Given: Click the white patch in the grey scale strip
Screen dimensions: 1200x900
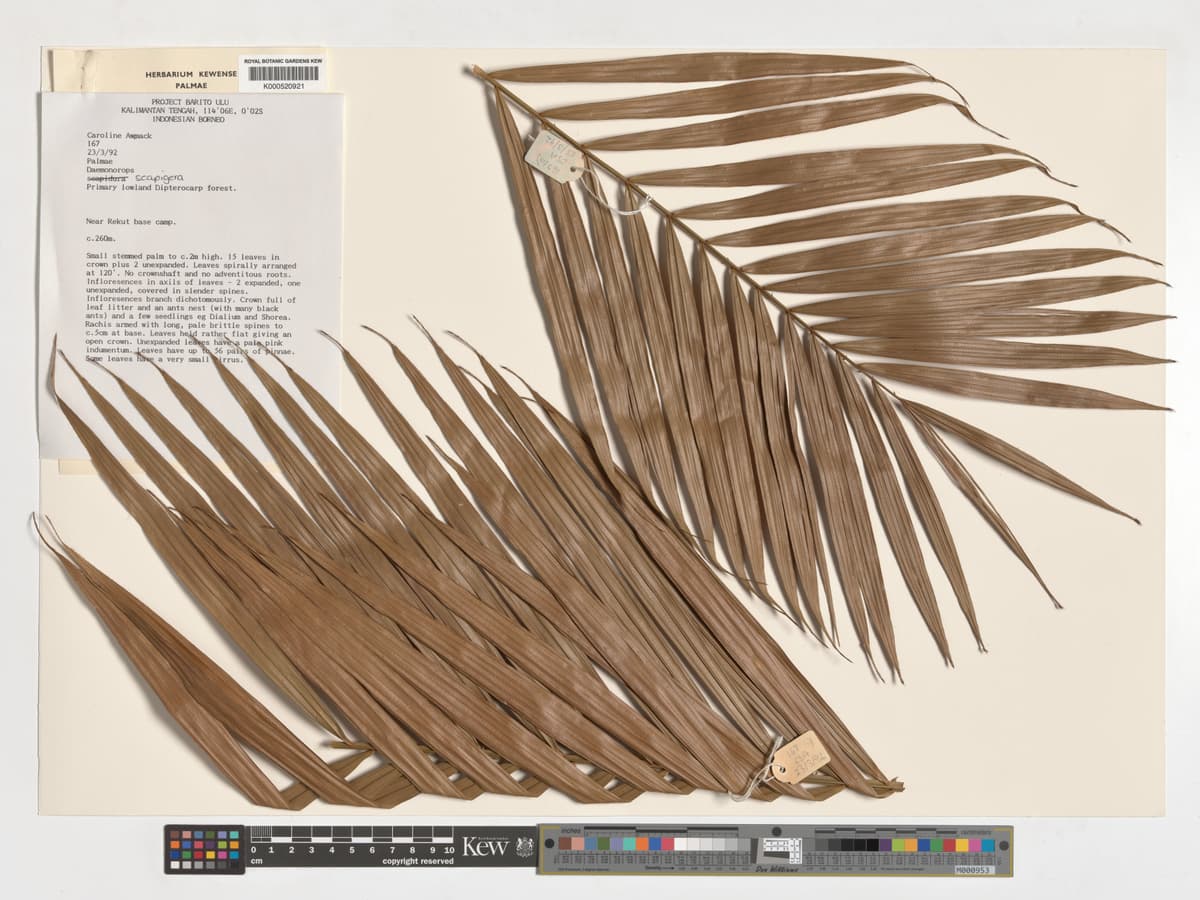Looking at the screenshot, I should click(682, 844).
